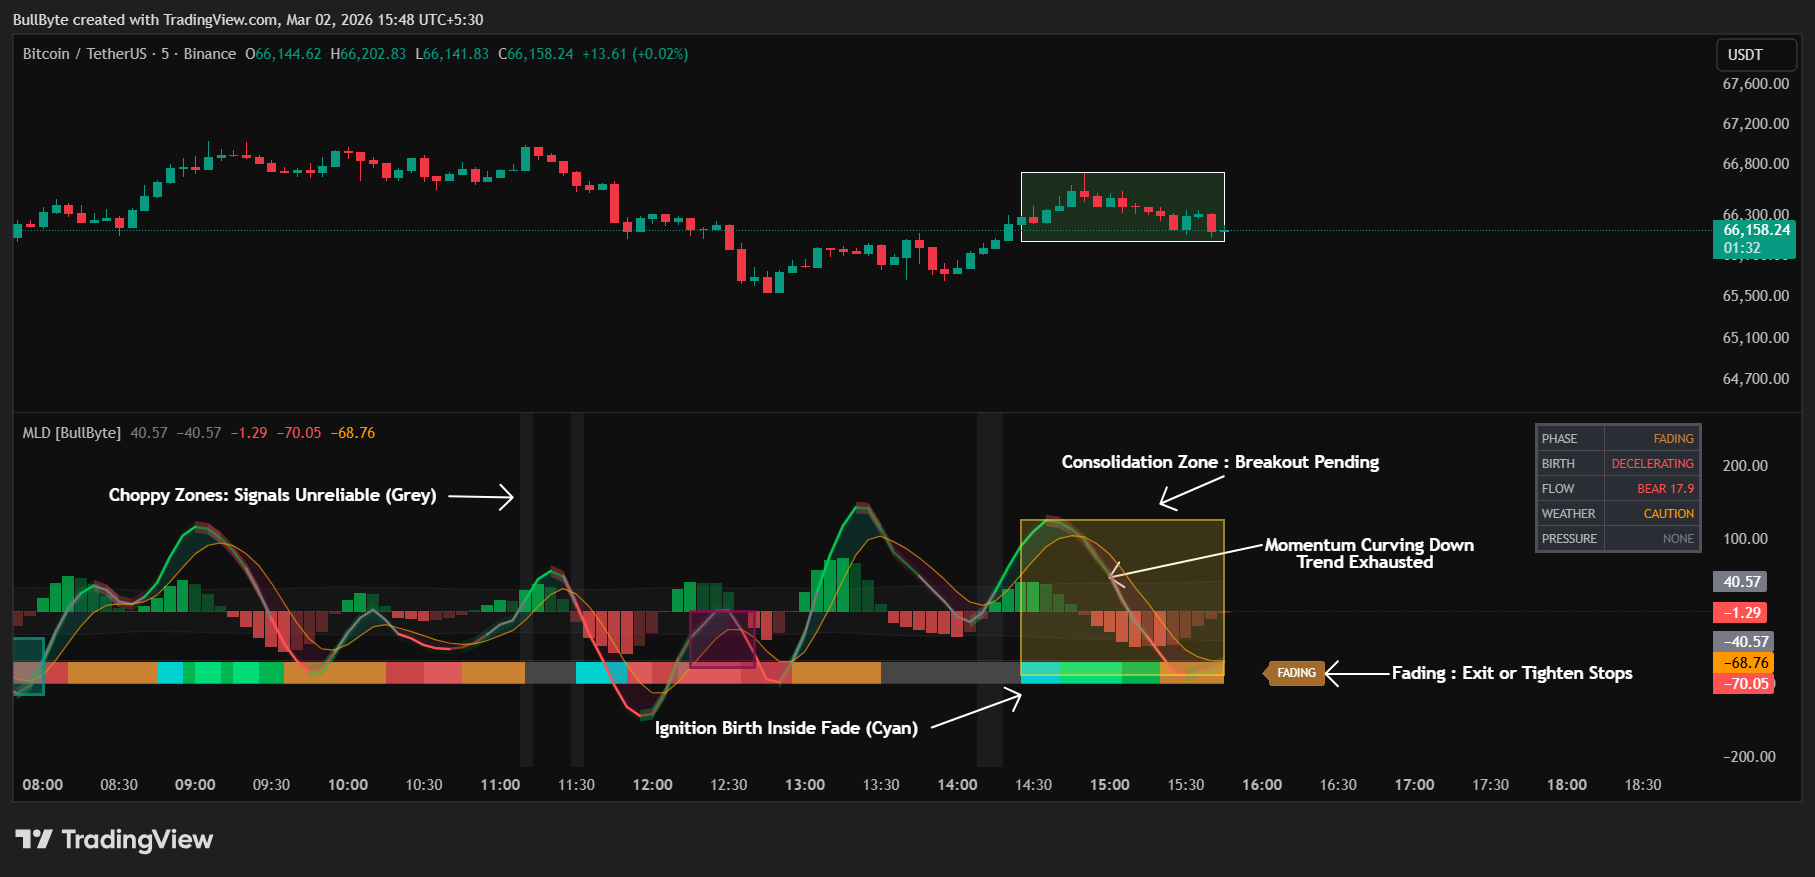Select the Consolidation Zone : Breakout Pending text
The width and height of the screenshot is (1815, 877).
1220,462
